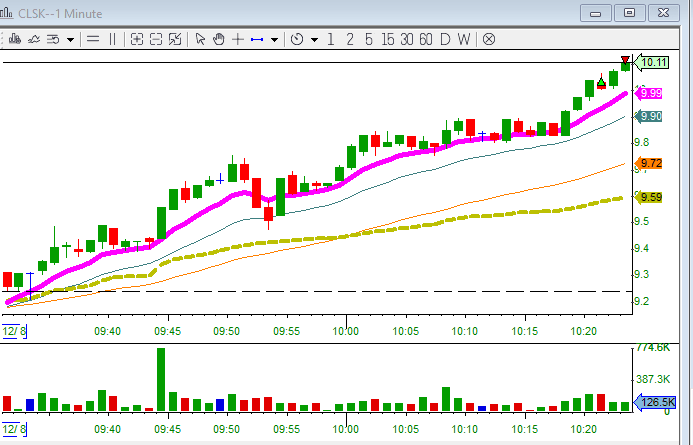Image resolution: width=693 pixels, height=445 pixels.
Task: Open dropdown arrow beside the indicators list icon
Action: 70,40
